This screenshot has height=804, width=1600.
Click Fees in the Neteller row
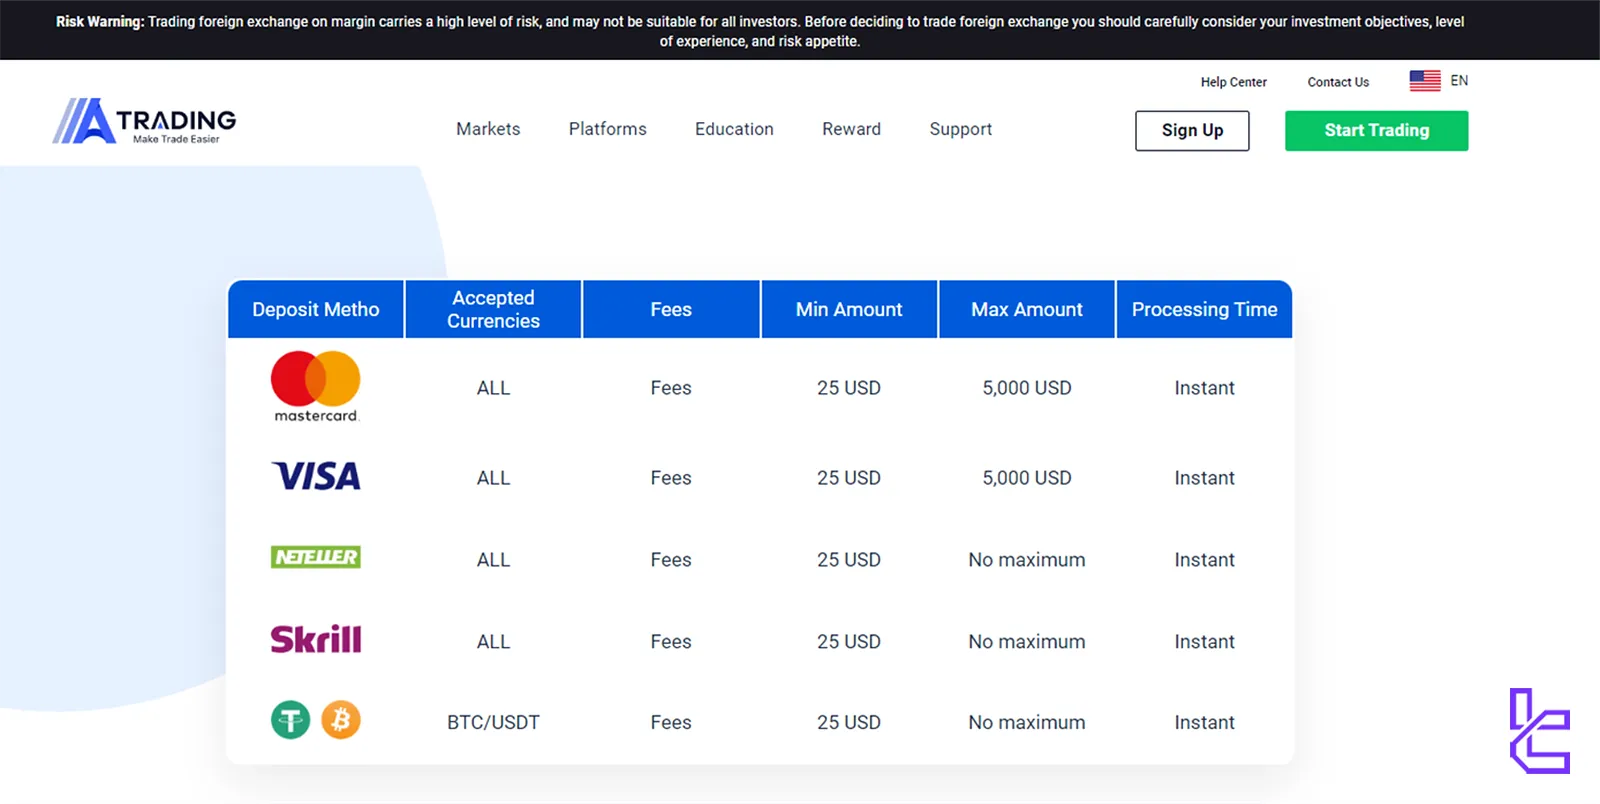pos(671,560)
